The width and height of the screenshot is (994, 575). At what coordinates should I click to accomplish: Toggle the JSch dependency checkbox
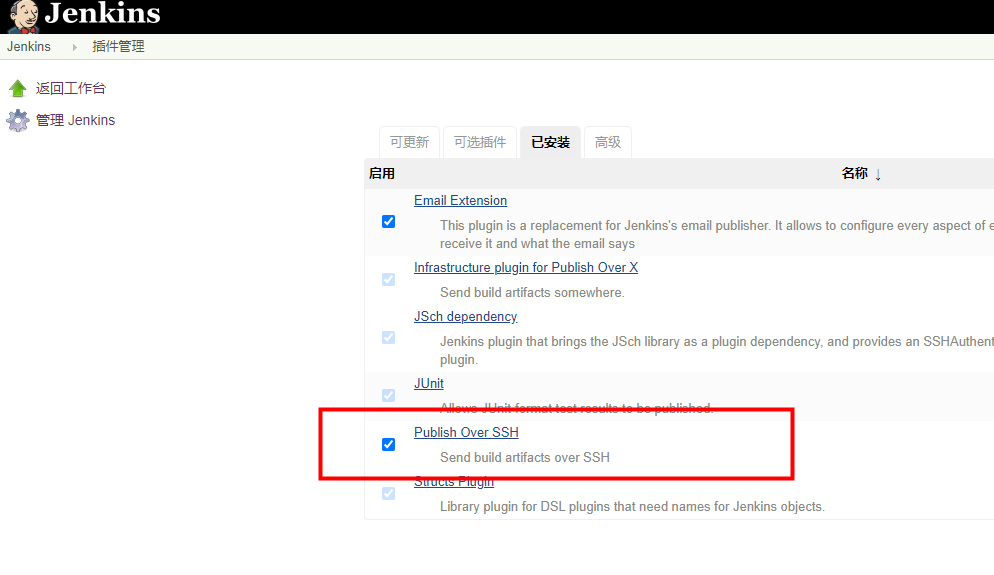pyautogui.click(x=389, y=337)
